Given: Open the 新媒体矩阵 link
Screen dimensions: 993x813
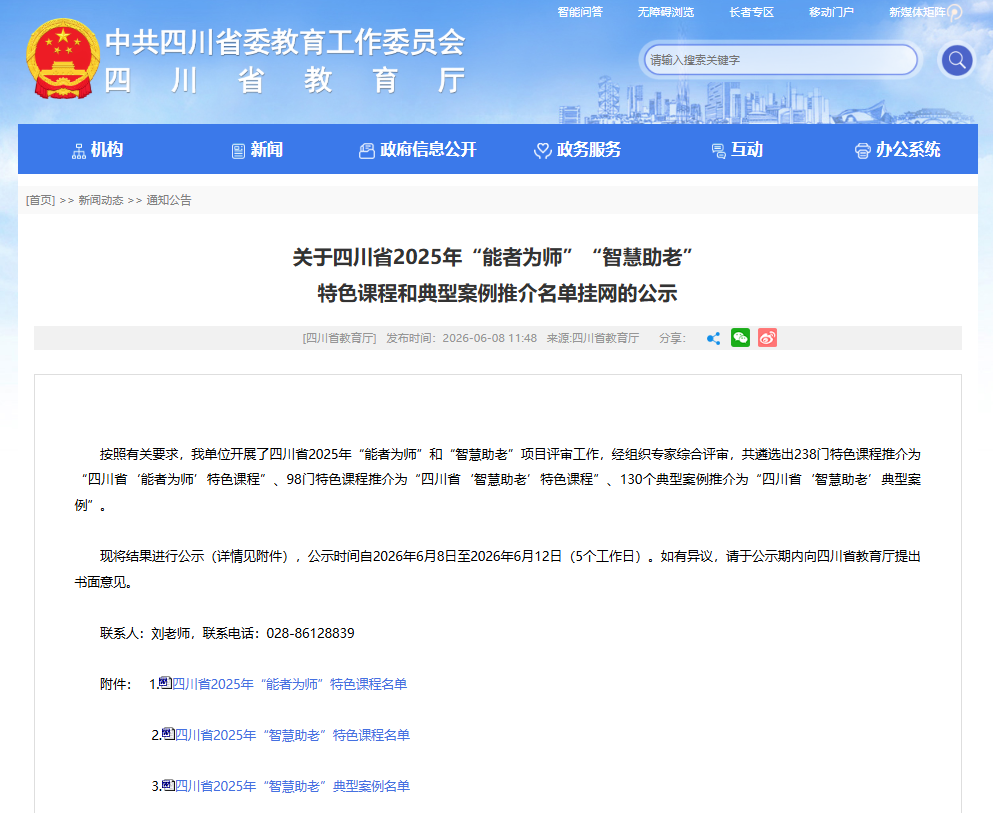Looking at the screenshot, I should [x=917, y=12].
